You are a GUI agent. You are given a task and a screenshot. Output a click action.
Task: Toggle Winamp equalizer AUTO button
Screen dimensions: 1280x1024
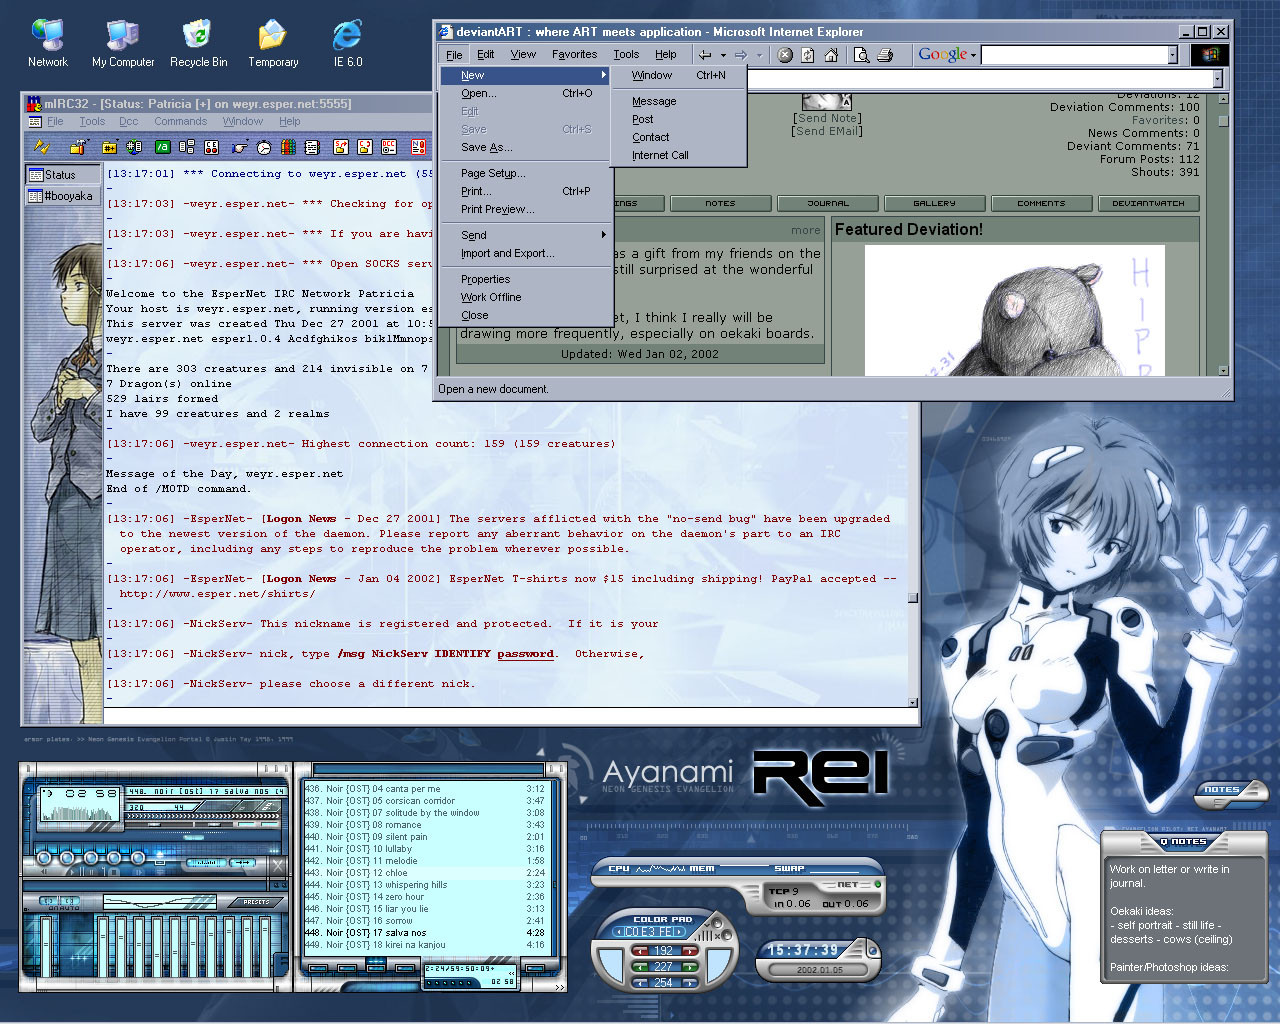coord(70,901)
